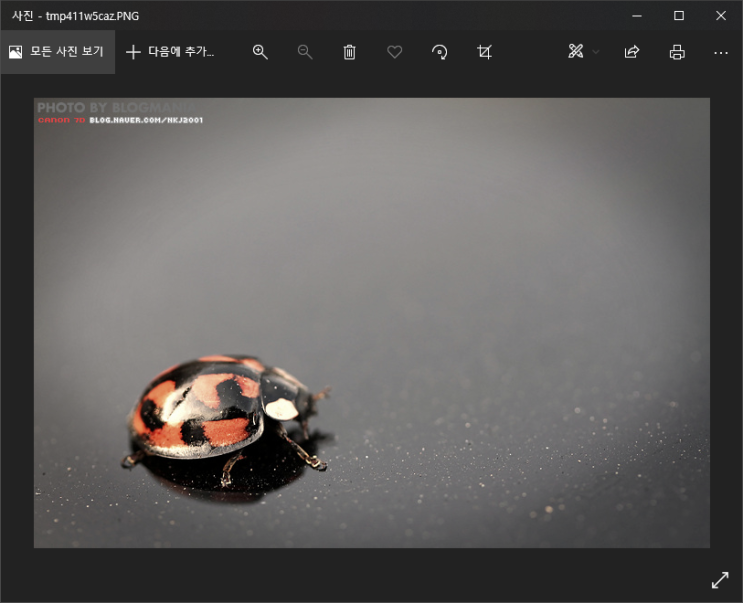Open 모든 사진 보기 (see all photos)

(57, 52)
